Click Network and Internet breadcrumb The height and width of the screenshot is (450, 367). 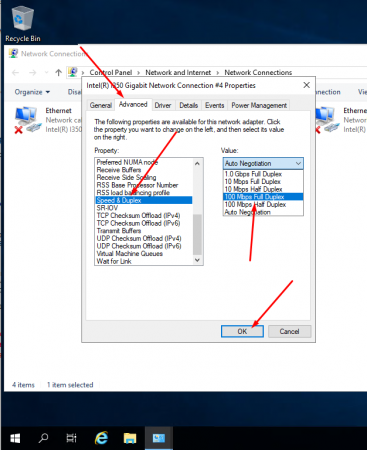click(x=178, y=72)
